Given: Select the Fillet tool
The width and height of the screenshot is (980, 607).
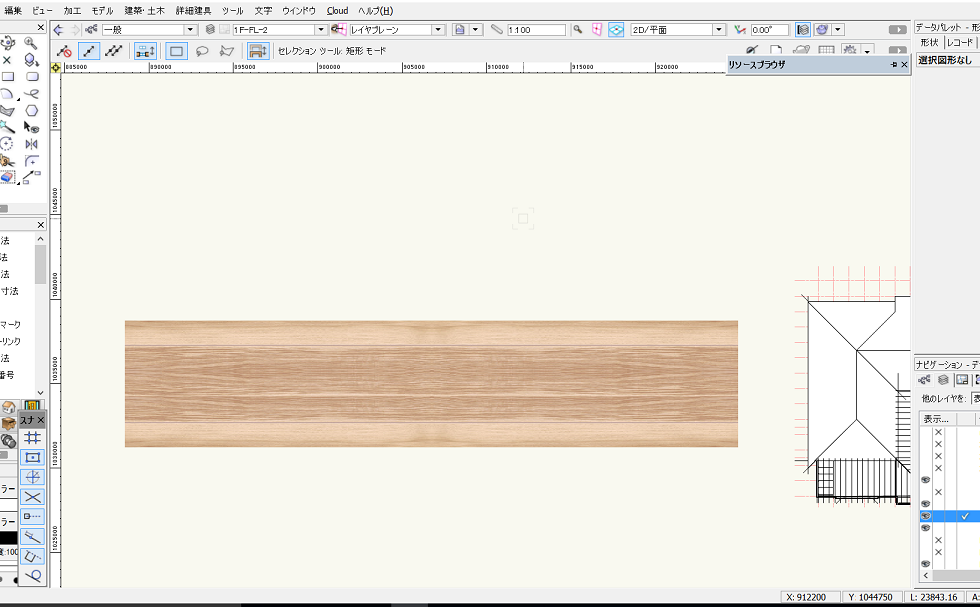Looking at the screenshot, I should coord(31,161).
